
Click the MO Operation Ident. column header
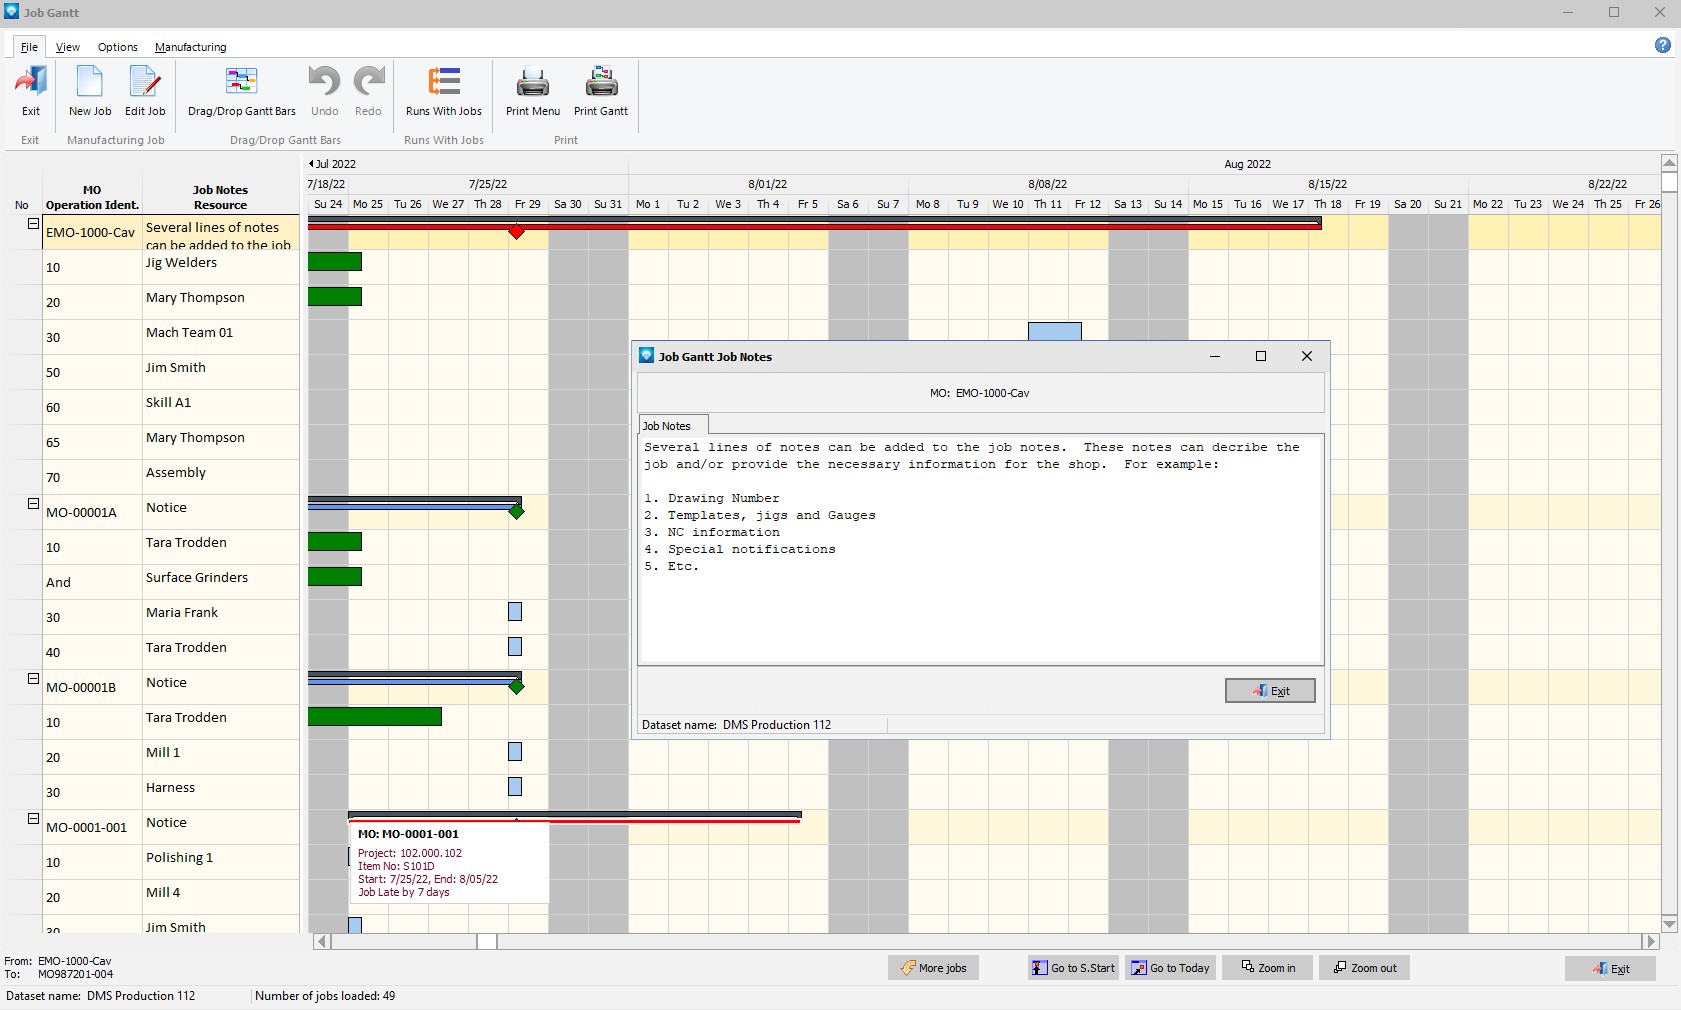point(92,197)
